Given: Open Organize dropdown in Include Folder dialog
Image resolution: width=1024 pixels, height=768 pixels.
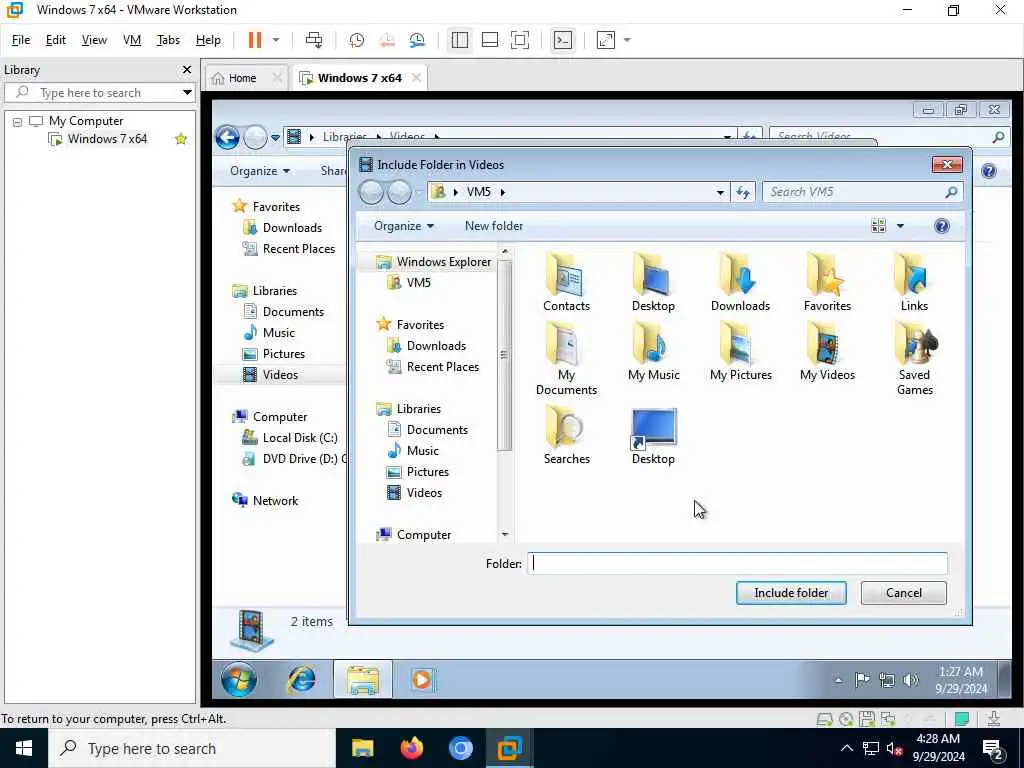Looking at the screenshot, I should coord(404,226).
